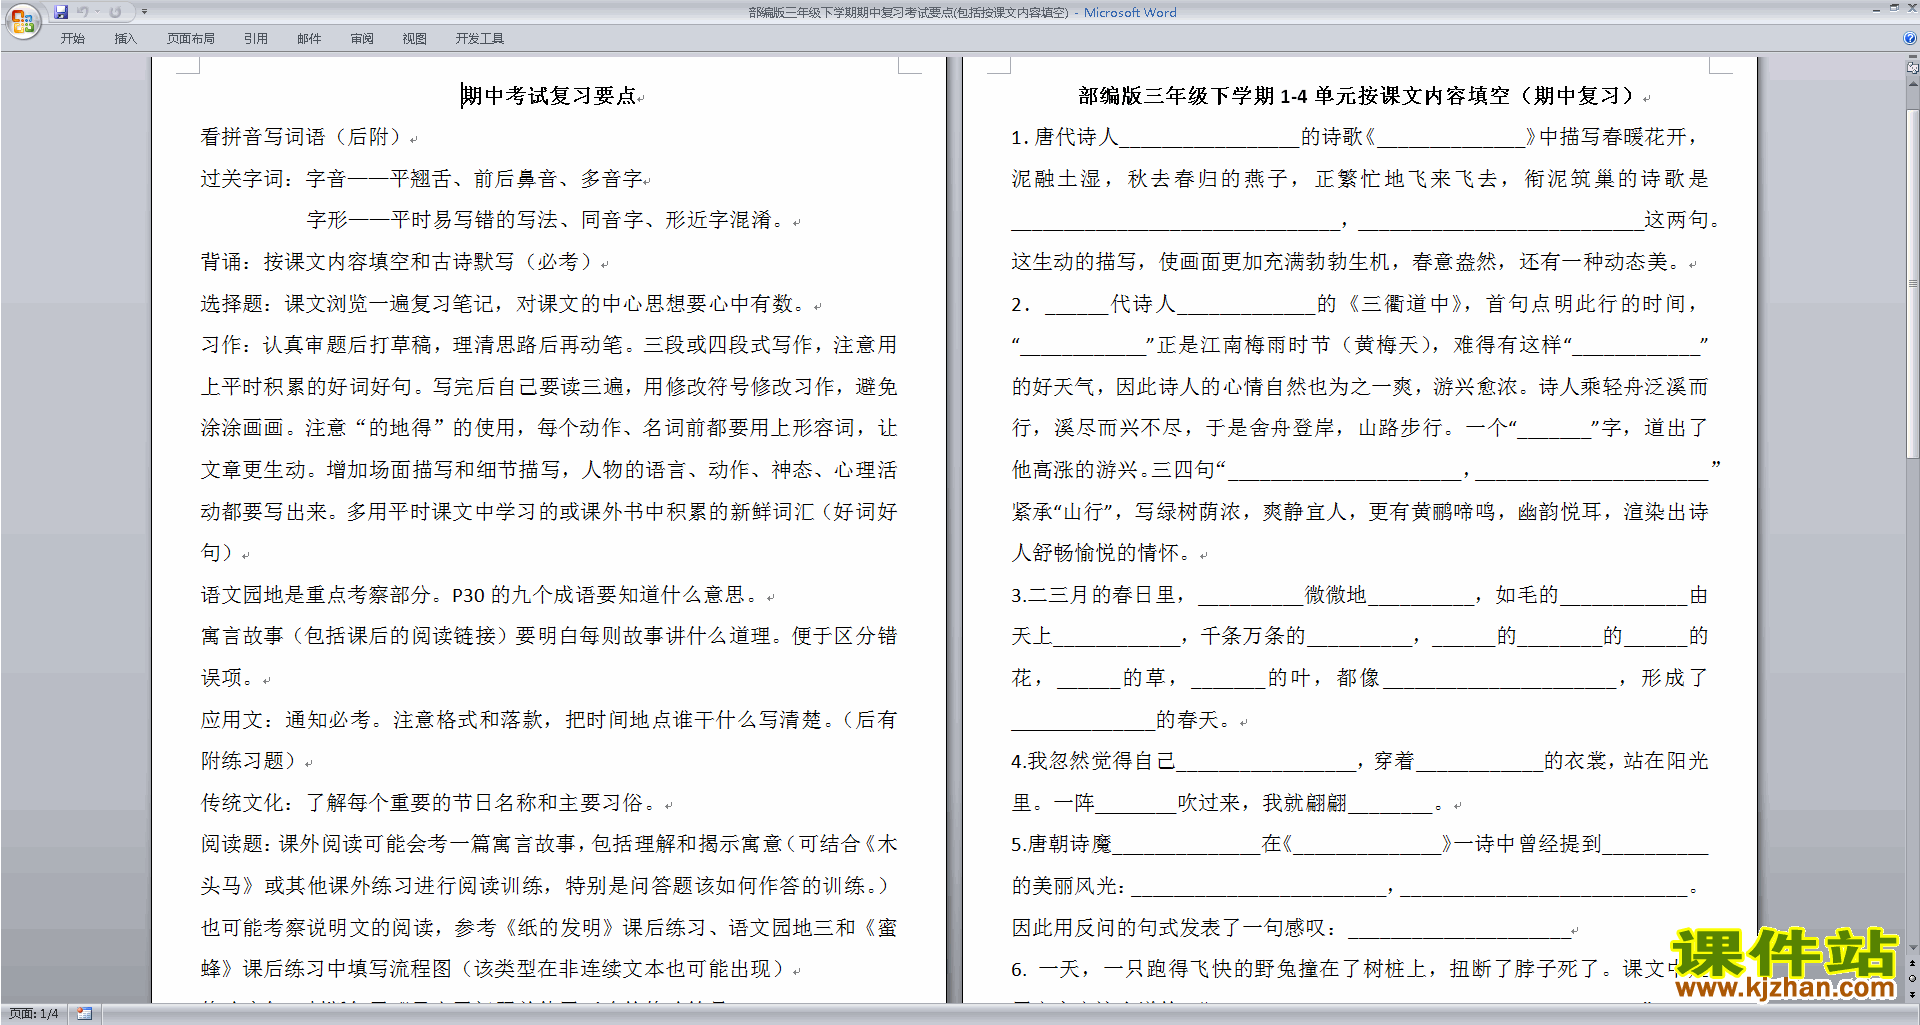Click question 4 starting 我忽然觉得自己
The image size is (1920, 1025).
click(1360, 761)
